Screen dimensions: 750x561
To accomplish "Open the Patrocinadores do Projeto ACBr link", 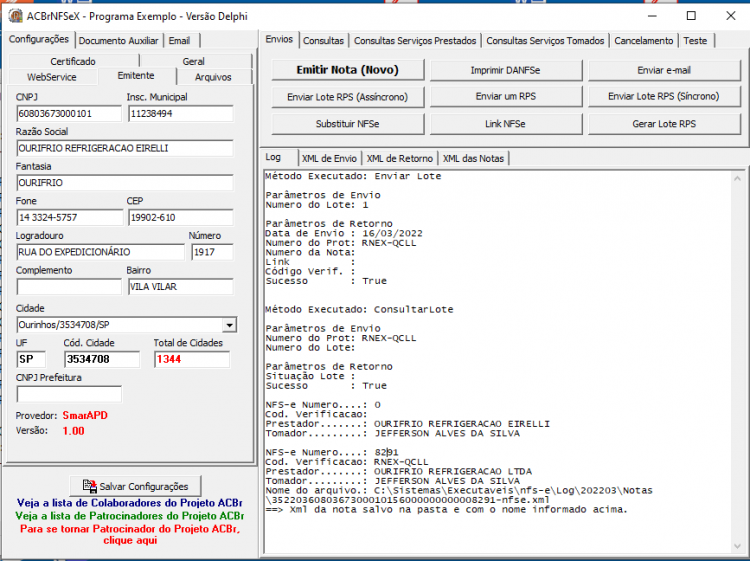I will tap(130, 516).
